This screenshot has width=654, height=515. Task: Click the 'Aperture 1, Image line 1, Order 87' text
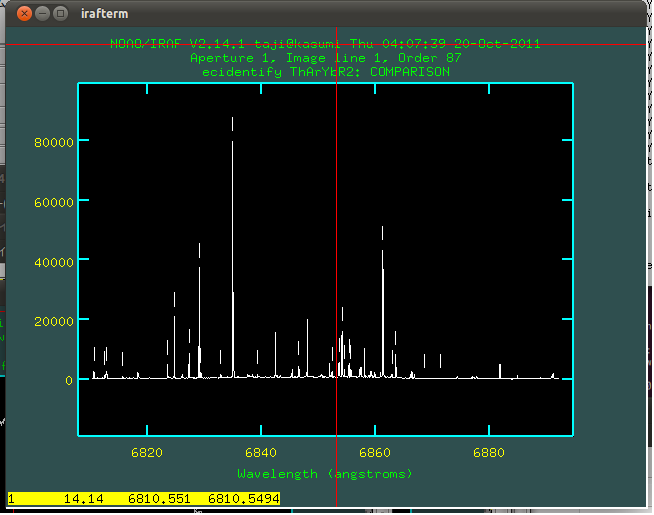(326, 58)
